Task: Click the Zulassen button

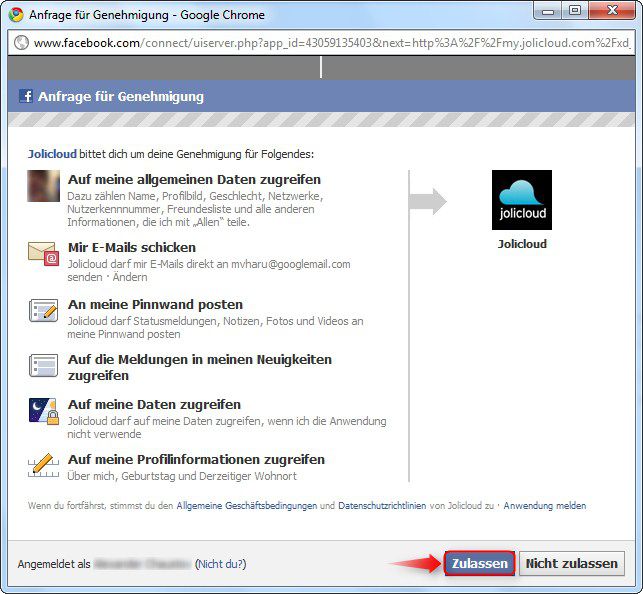Action: click(x=479, y=563)
